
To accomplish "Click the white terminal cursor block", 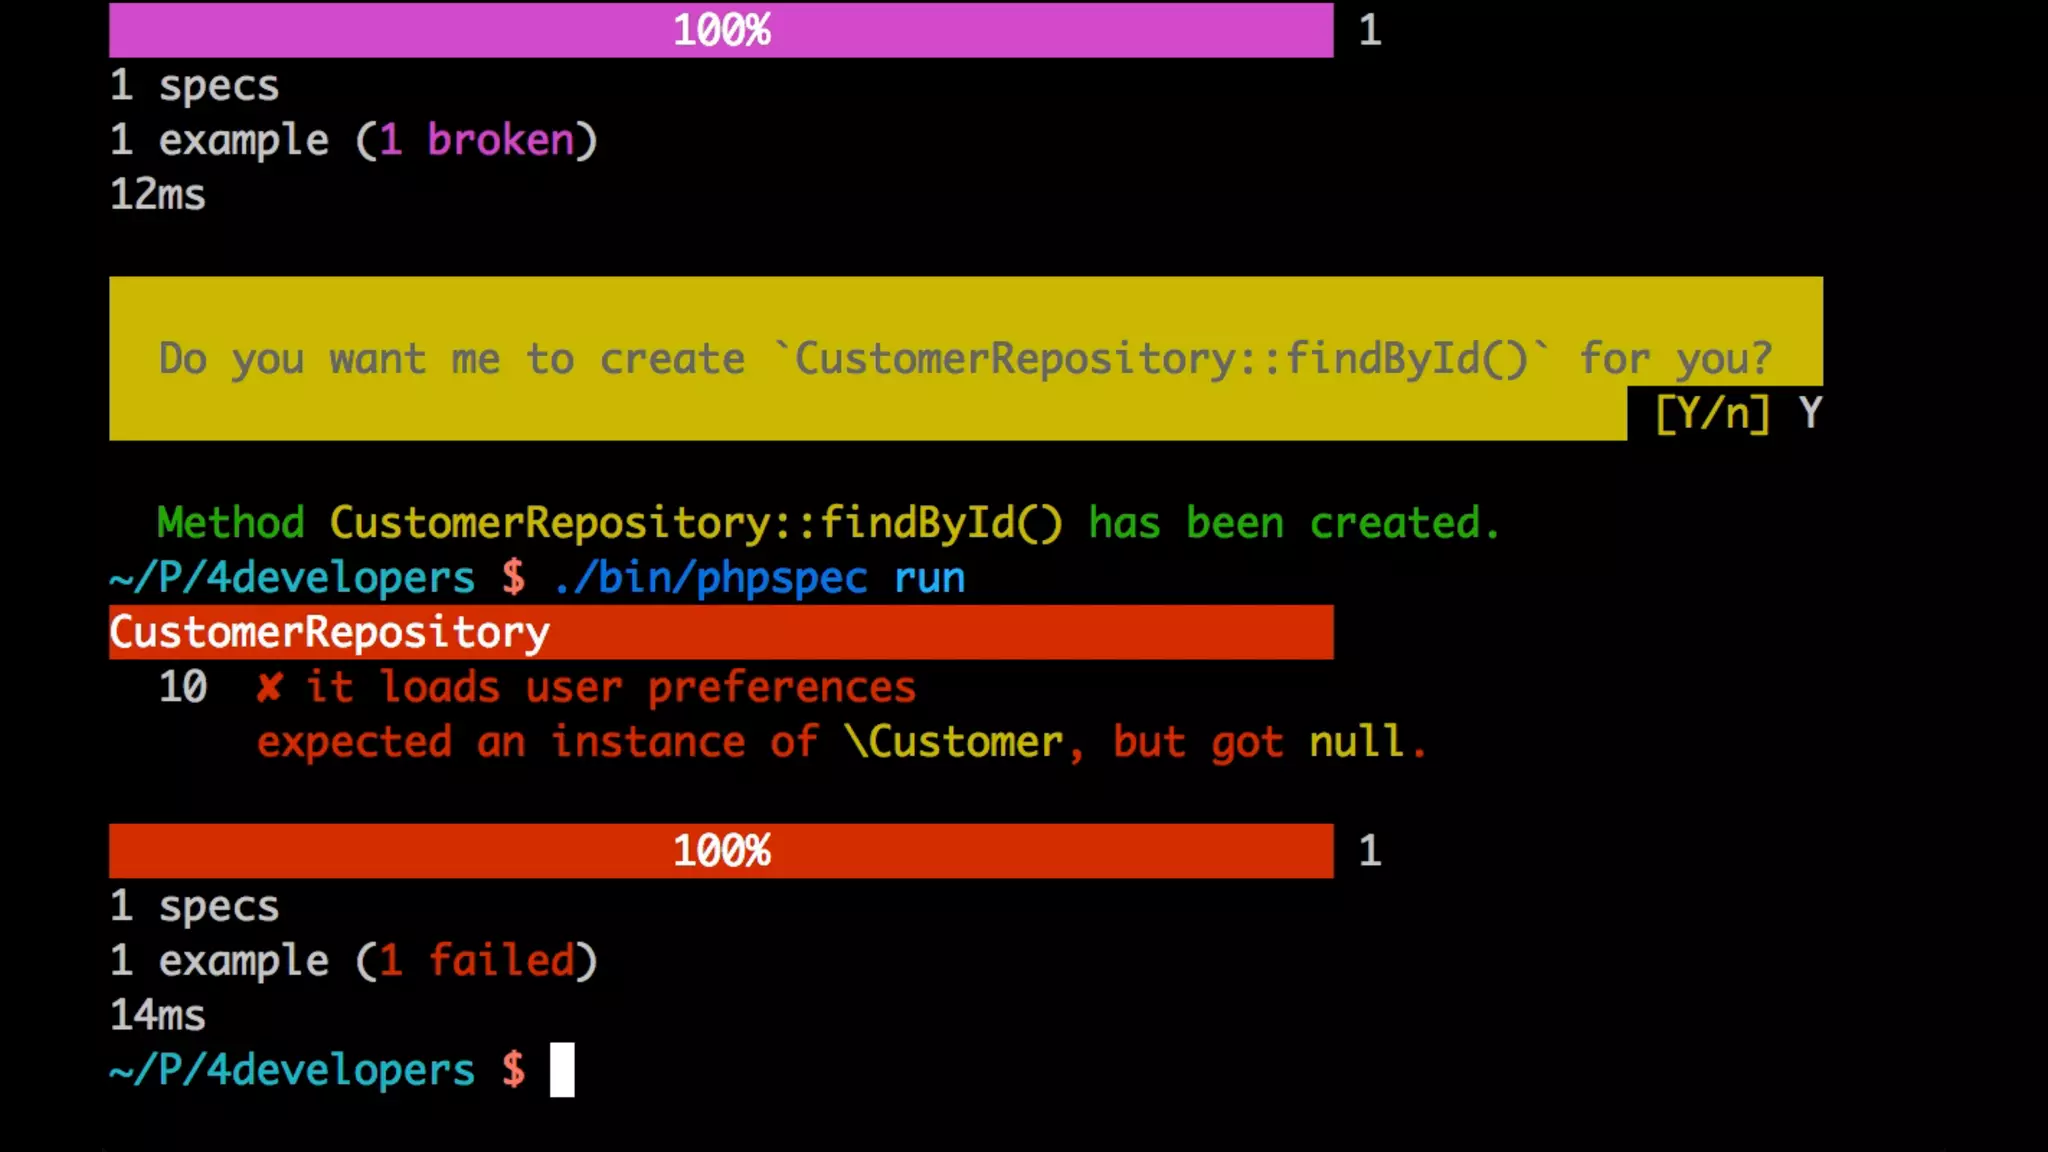I will (562, 1070).
